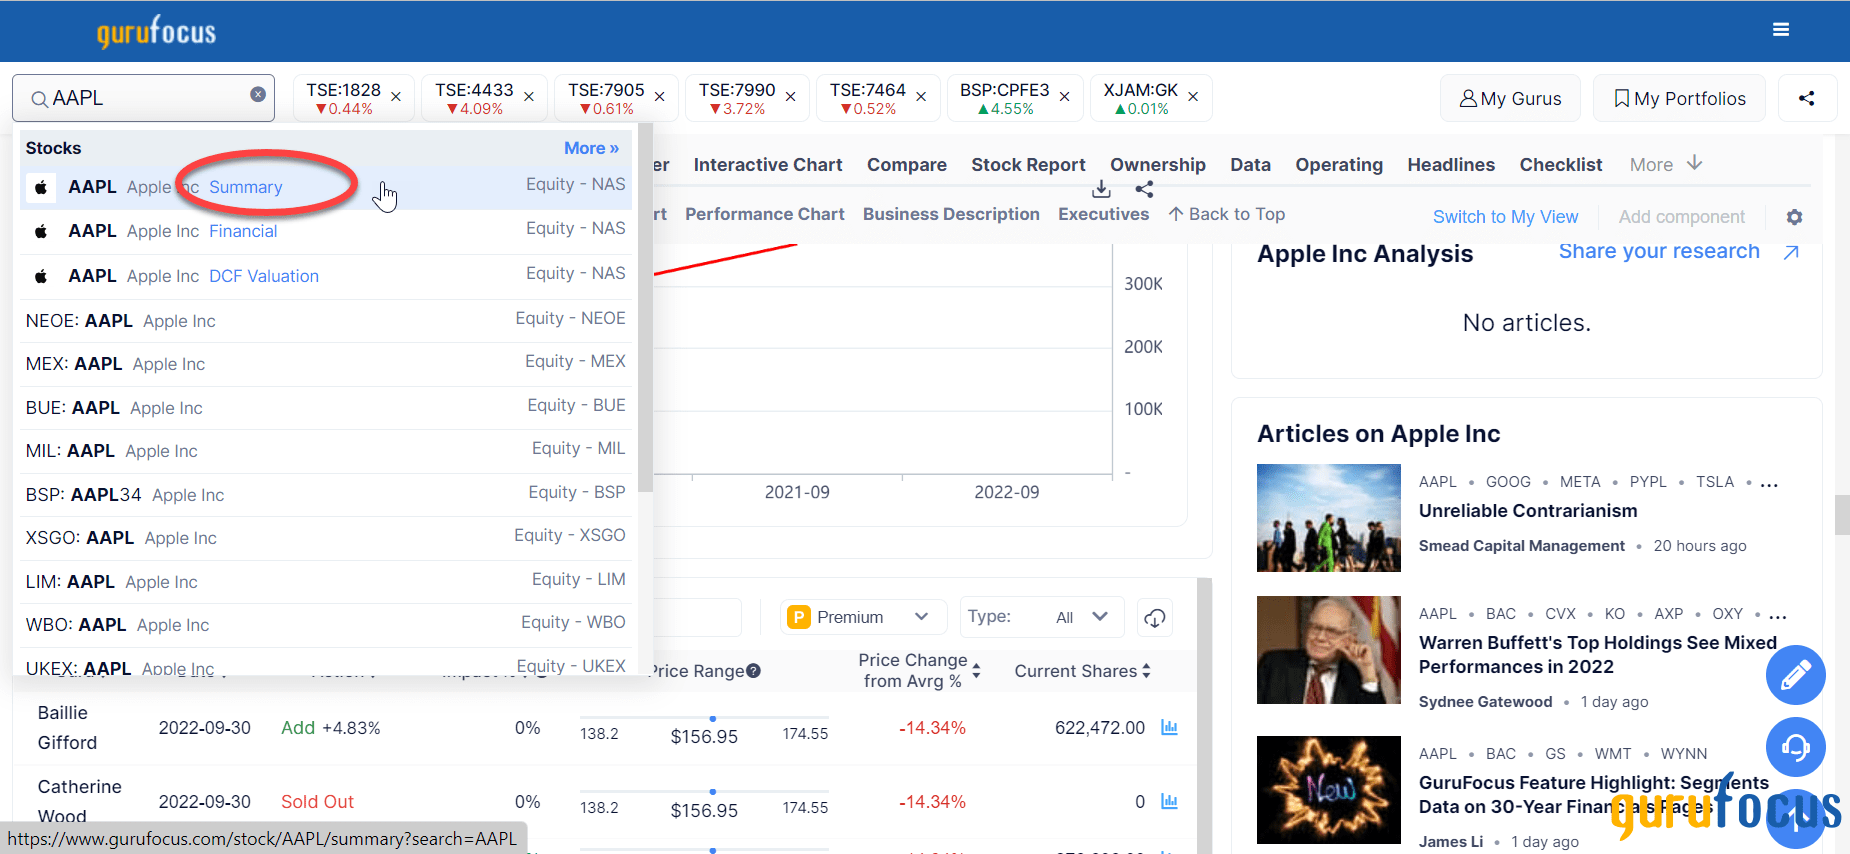Choose MIL: AAPL Apple Inc result
Image resolution: width=1850 pixels, height=854 pixels.
326,451
